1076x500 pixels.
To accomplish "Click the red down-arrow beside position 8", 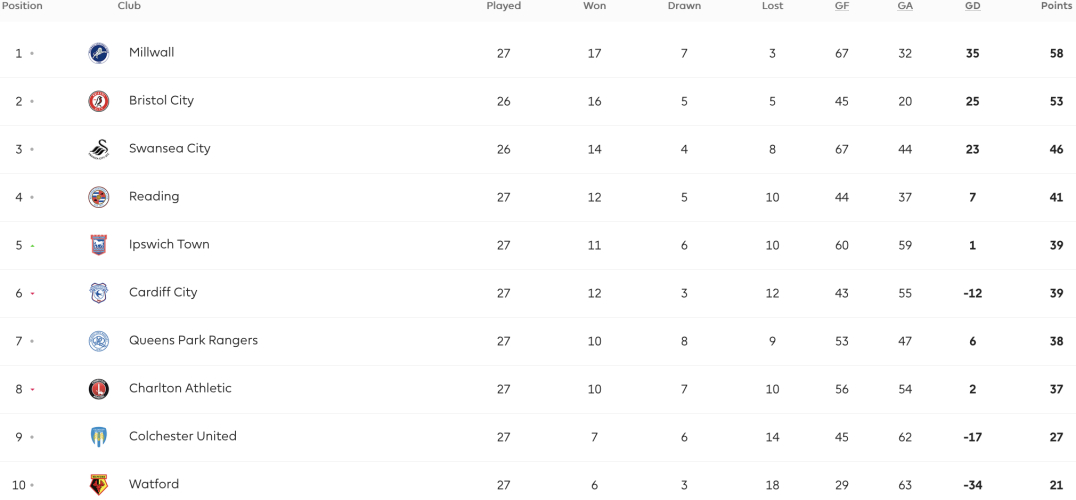I will pos(32,390).
